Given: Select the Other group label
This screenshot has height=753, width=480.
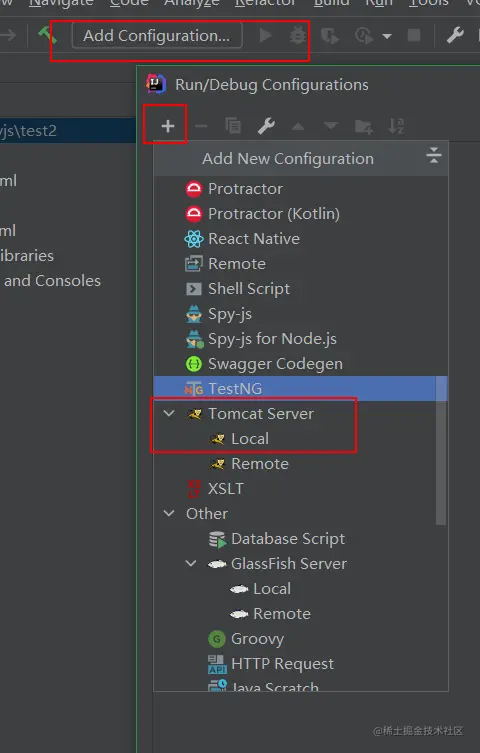Looking at the screenshot, I should pos(207,513).
